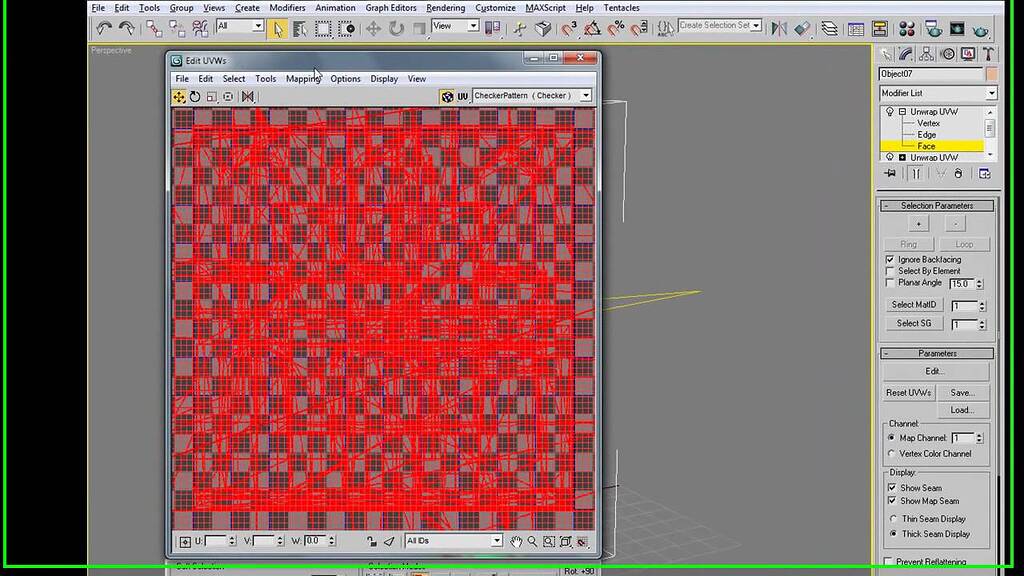This screenshot has width=1024, height=576.
Task: Activate the Rotate tool in Edit UVWs
Action: 195,96
